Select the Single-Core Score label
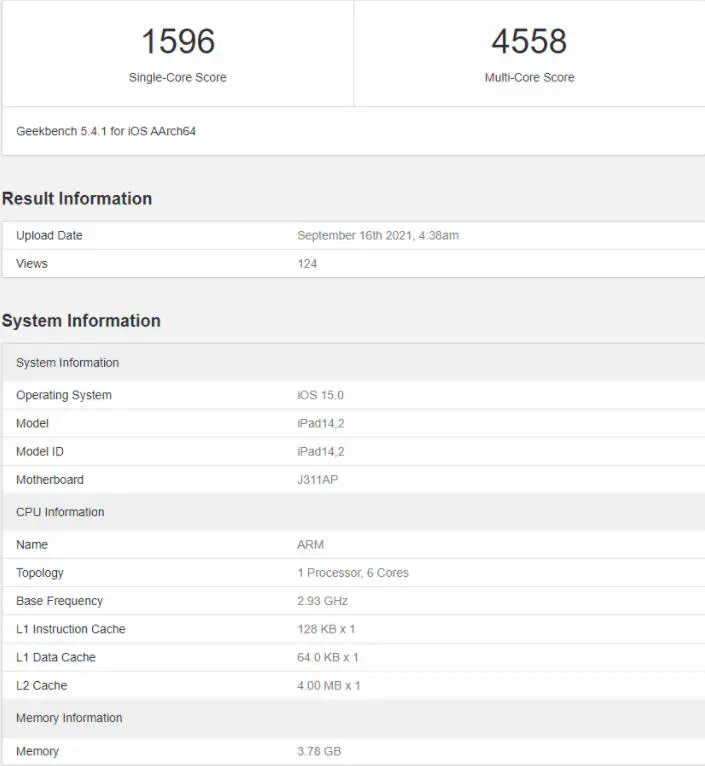Viewport: 705px width, 766px height. click(x=177, y=77)
